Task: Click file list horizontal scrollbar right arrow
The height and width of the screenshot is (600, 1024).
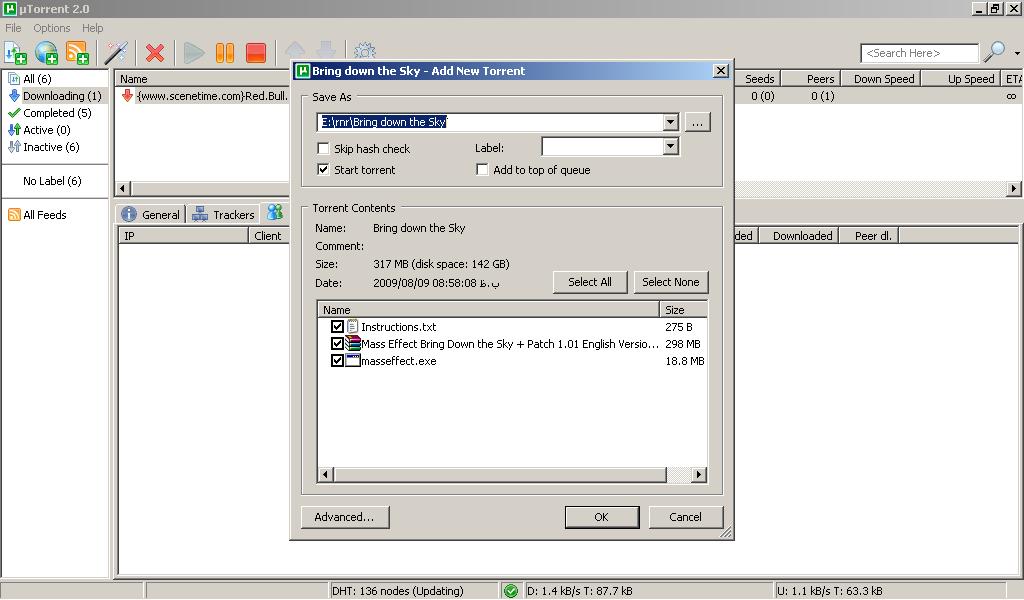Action: (699, 475)
